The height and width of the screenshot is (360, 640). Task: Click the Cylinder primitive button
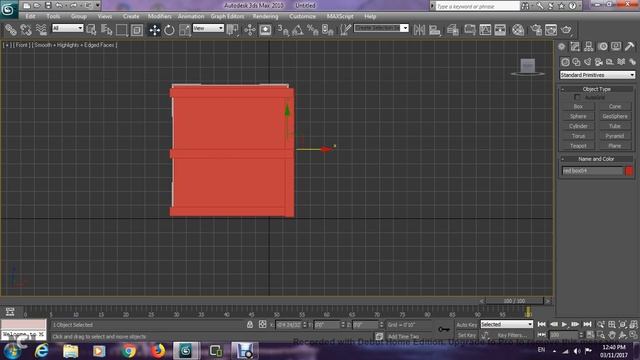[578, 126]
